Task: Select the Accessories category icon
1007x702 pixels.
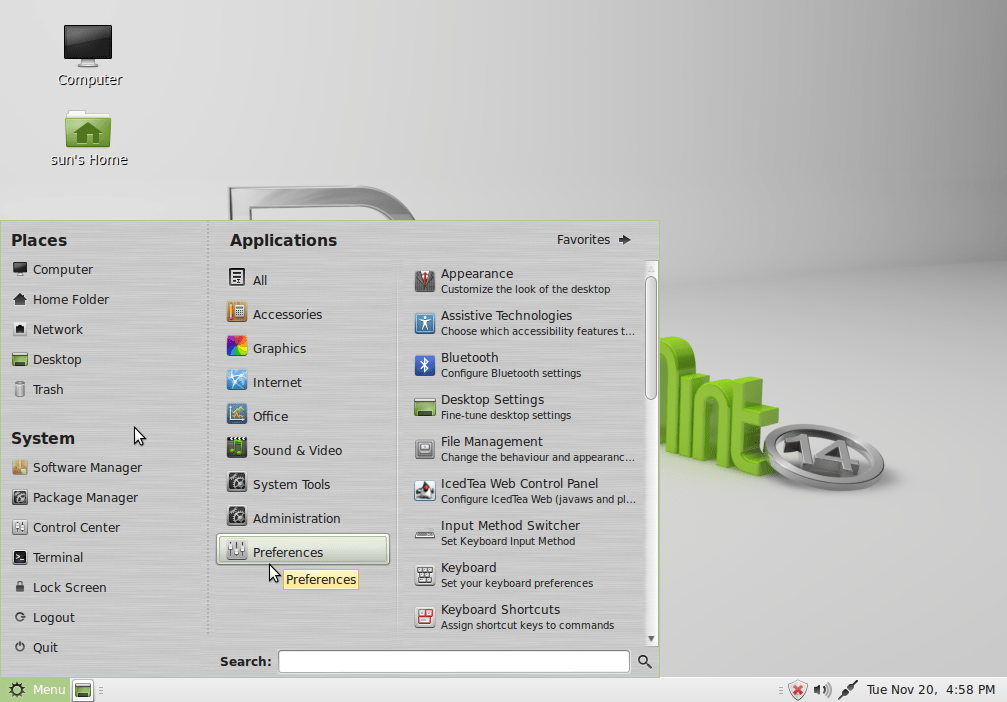Action: click(237, 312)
